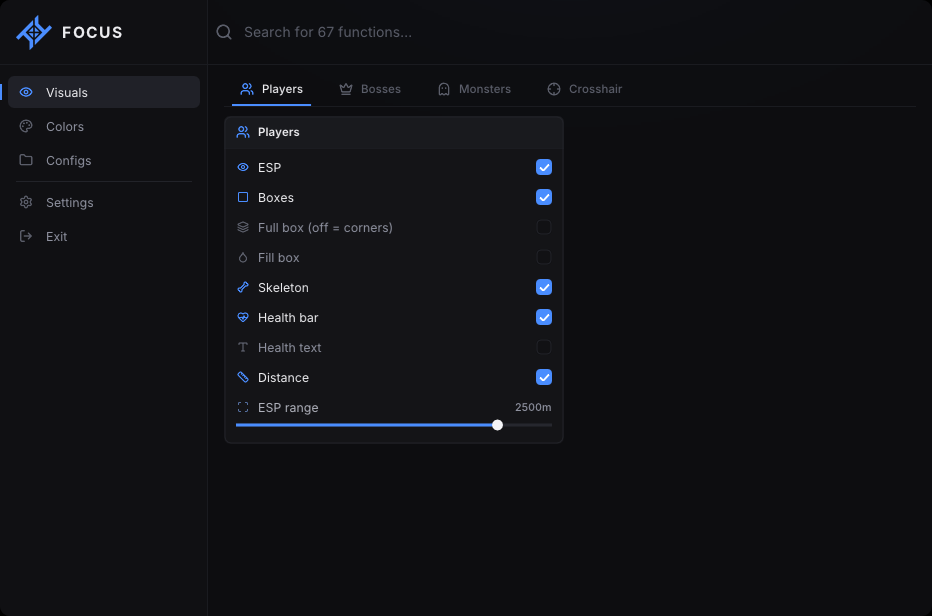Click the Health bar heart icon

[243, 318]
